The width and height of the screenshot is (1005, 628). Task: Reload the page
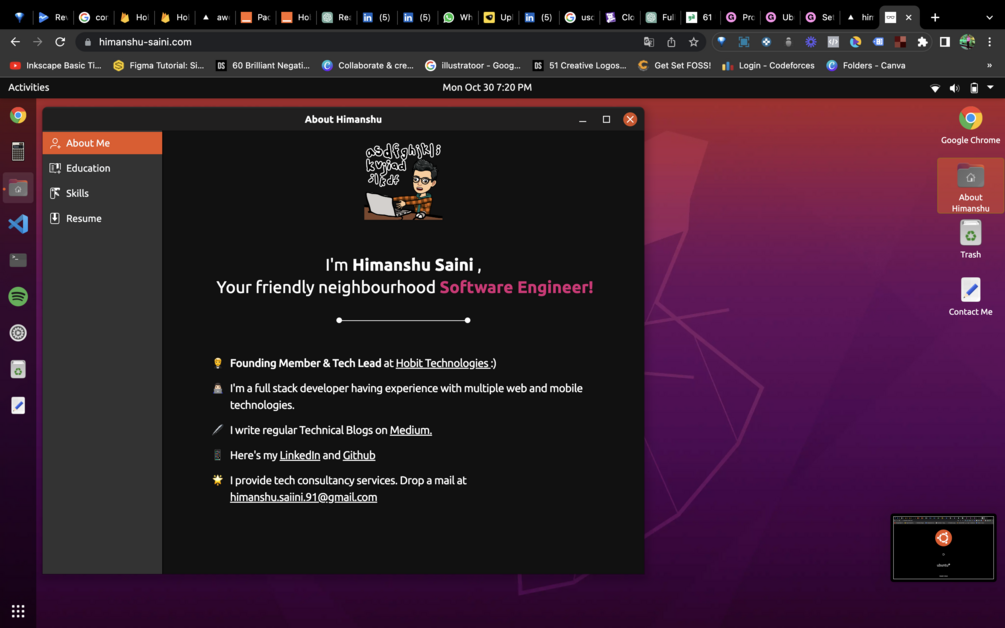[60, 42]
